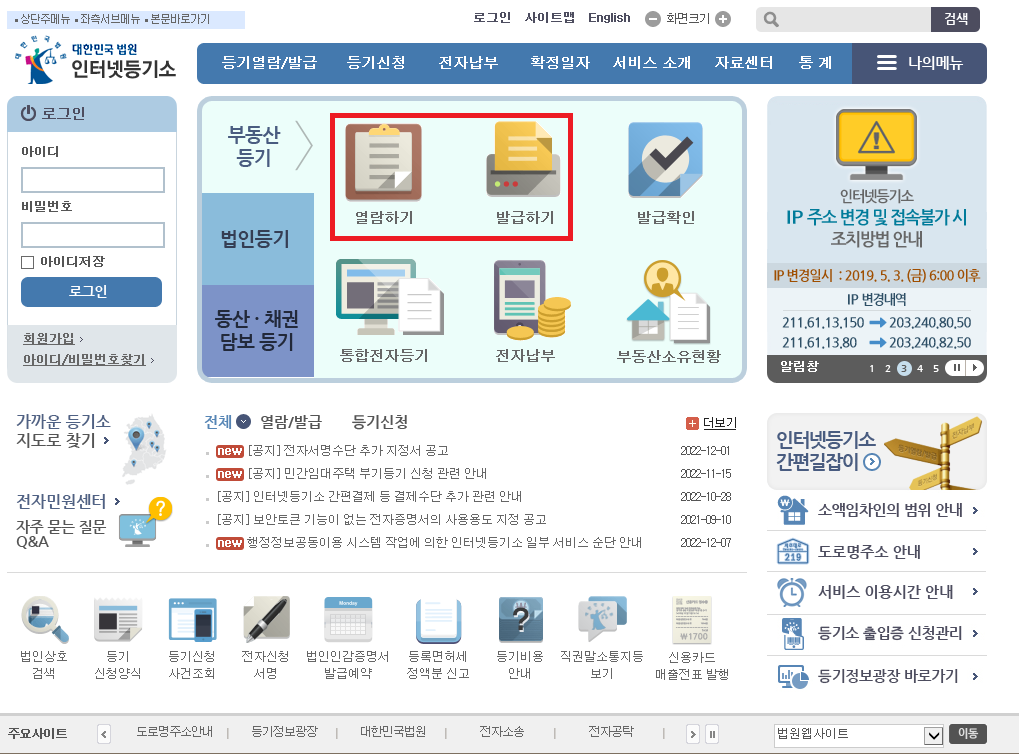Show previous 주요사이트 entries with left arrow
Image resolution: width=1019 pixels, height=754 pixels.
[x=104, y=734]
